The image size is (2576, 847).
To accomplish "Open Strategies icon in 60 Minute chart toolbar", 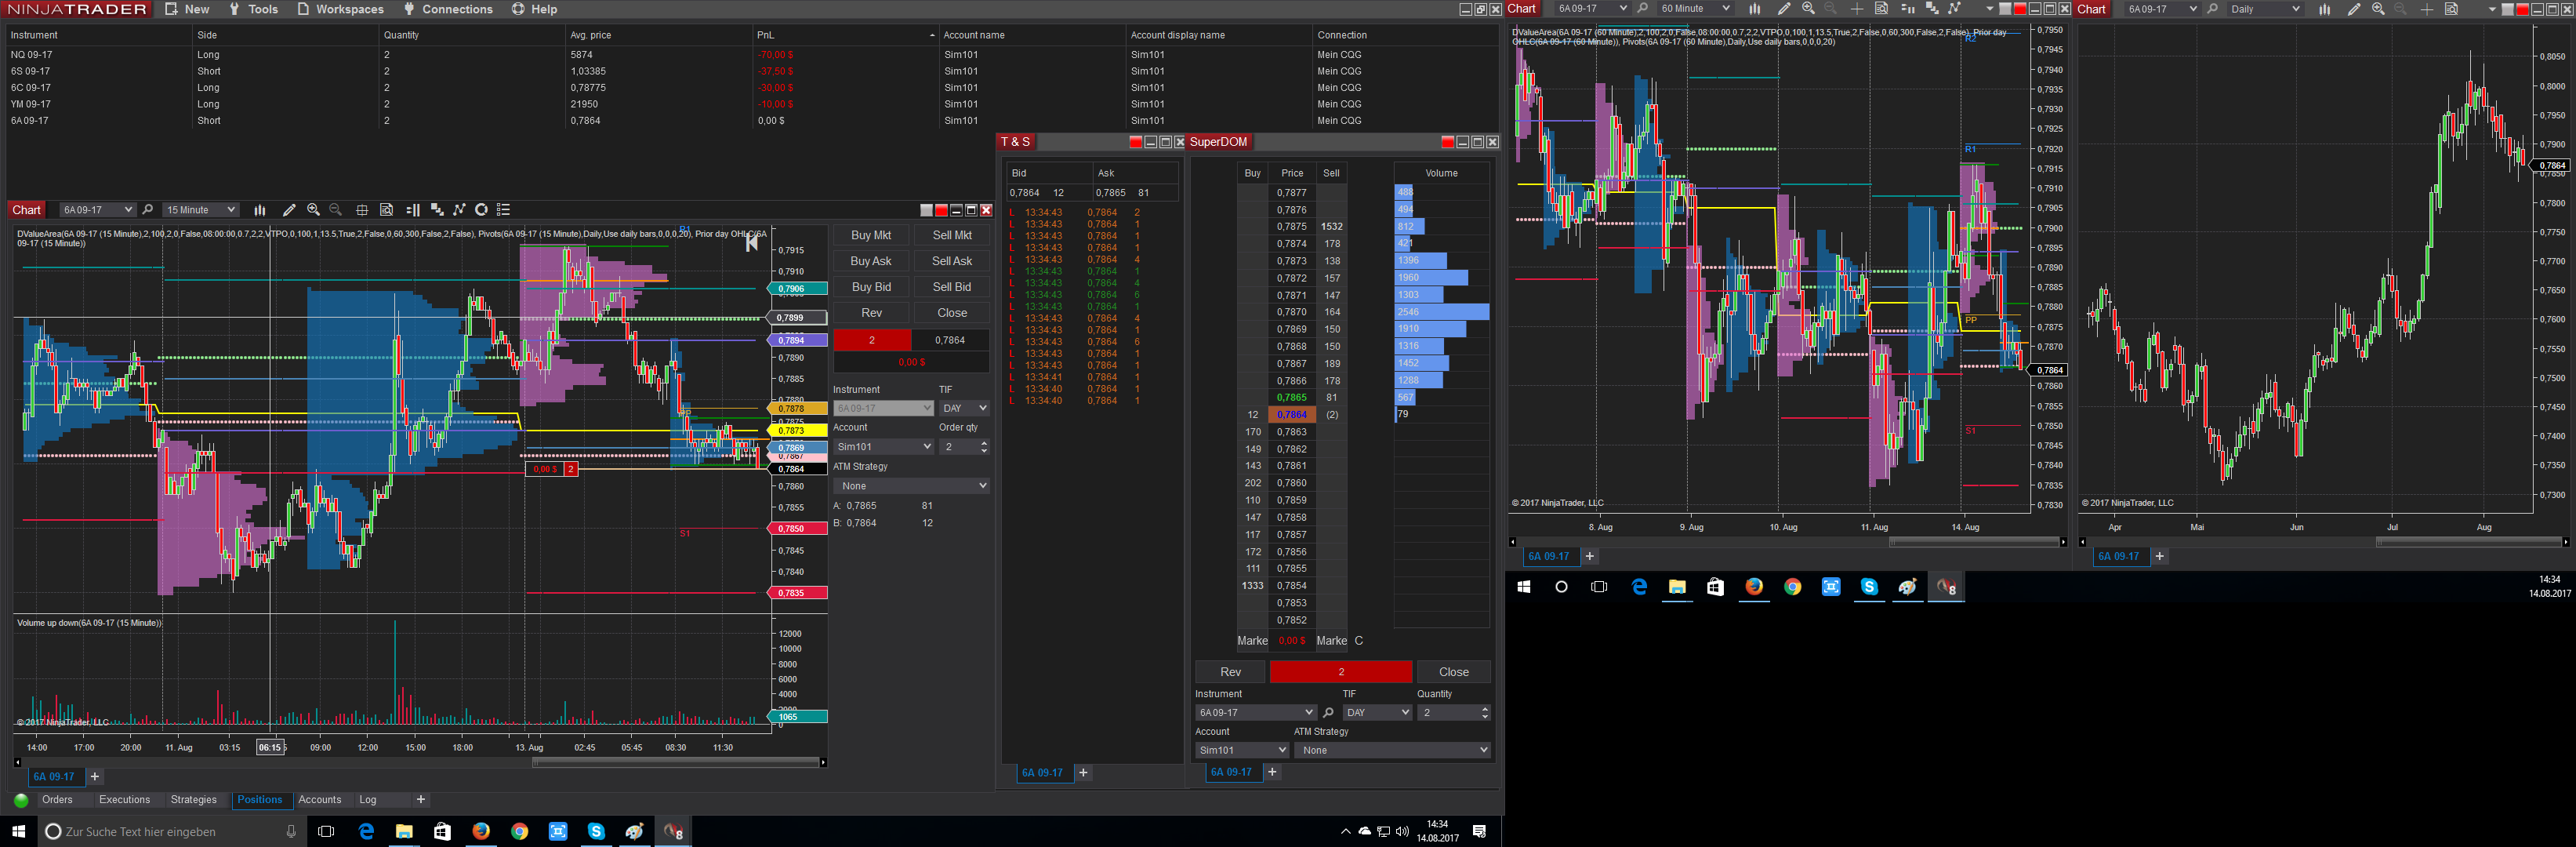I will pos(1955,9).
